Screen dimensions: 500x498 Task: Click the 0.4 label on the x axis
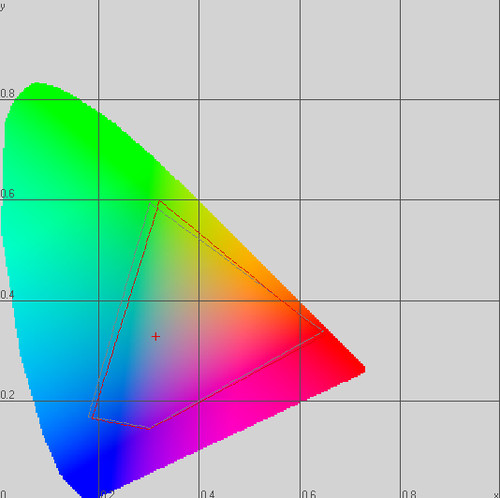(208, 494)
